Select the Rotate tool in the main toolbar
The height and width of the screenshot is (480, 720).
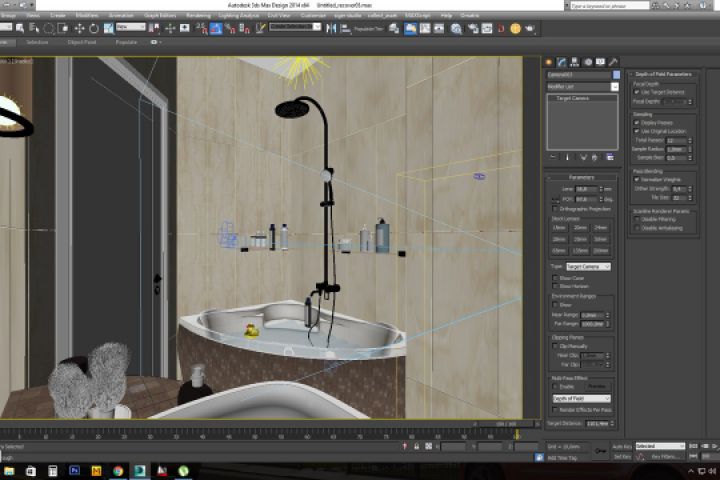(x=94, y=28)
